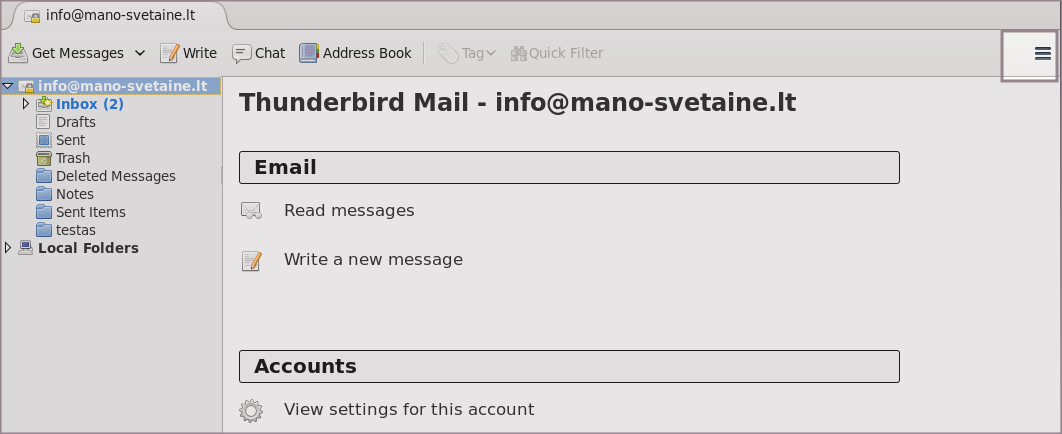
Task: Open the Deleted Messages folder
Action: tap(115, 176)
